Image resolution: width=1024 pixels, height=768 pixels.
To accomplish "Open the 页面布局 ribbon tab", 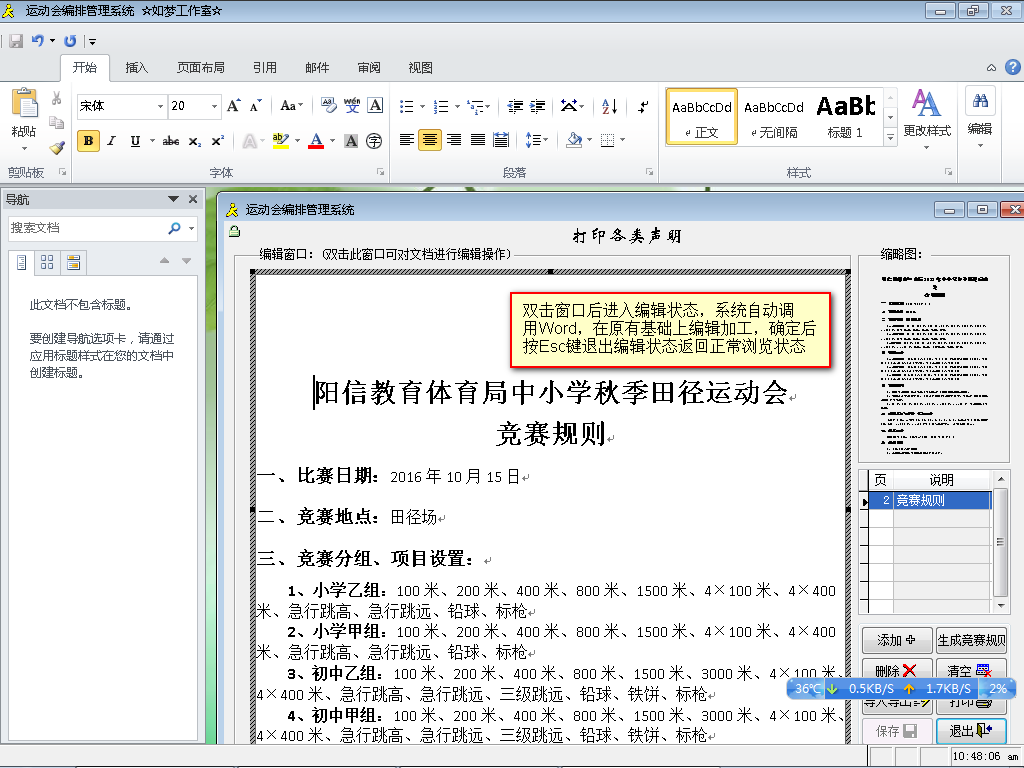I will (x=200, y=68).
